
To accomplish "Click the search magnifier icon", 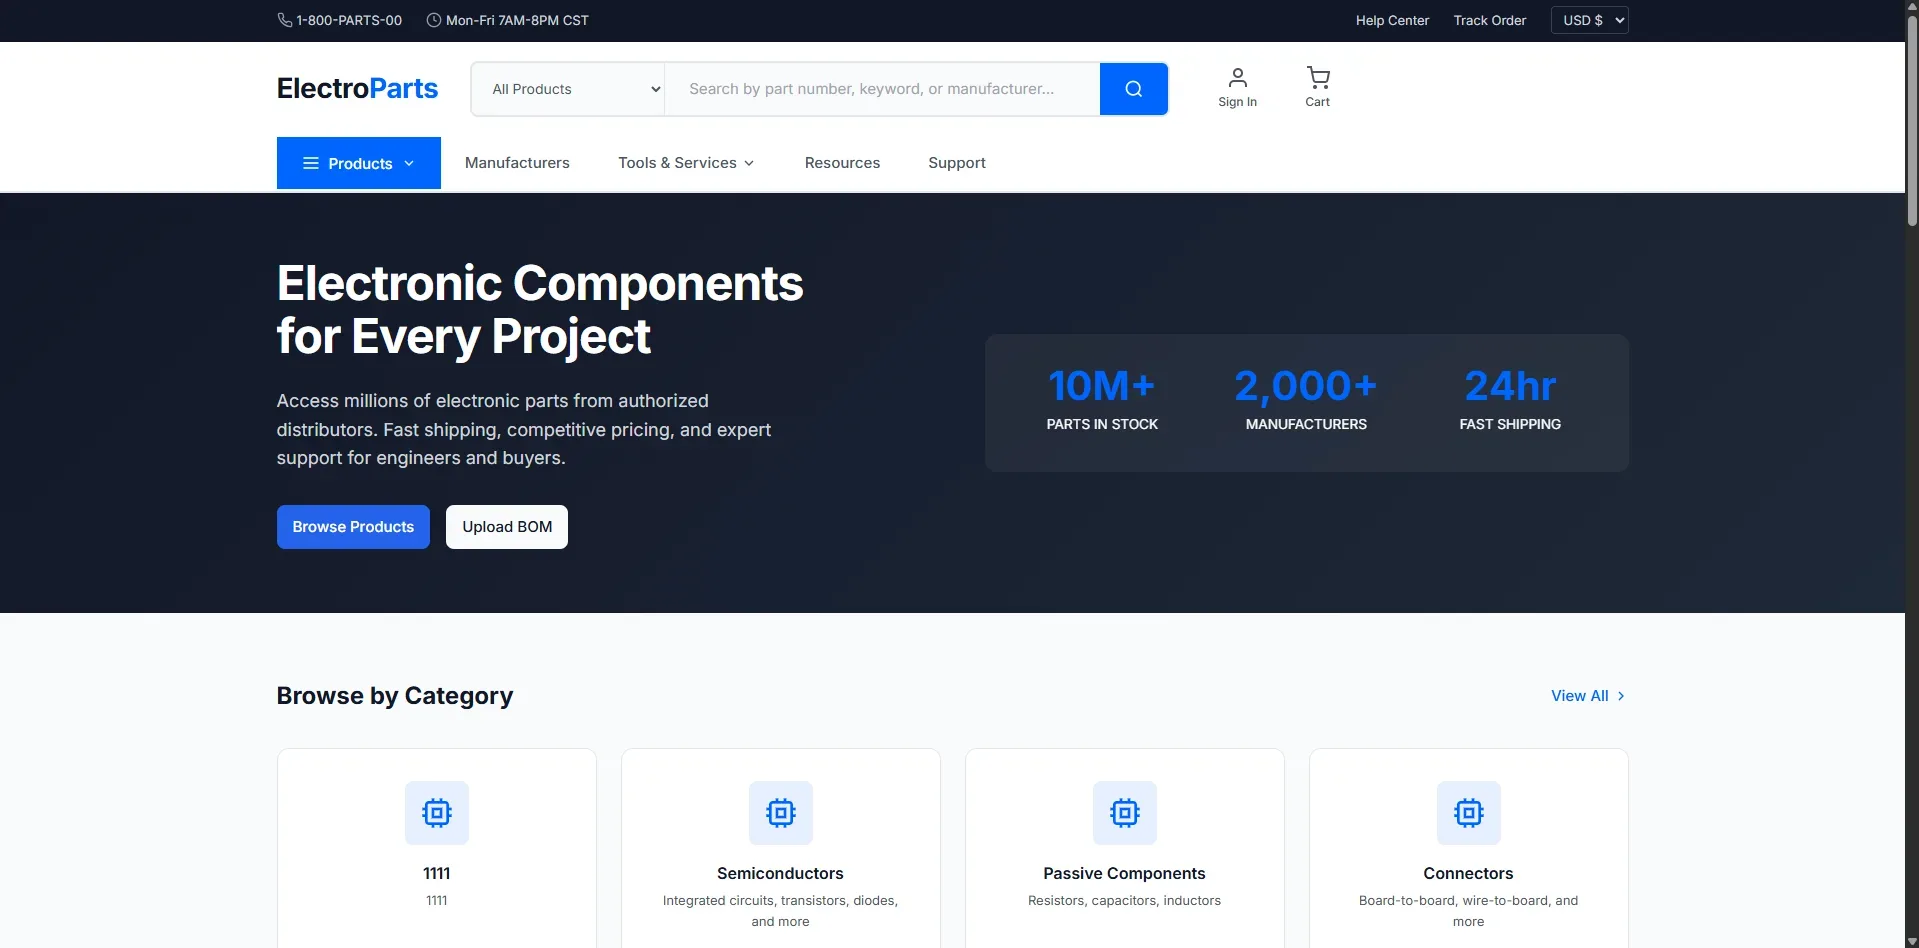I will pyautogui.click(x=1132, y=88).
